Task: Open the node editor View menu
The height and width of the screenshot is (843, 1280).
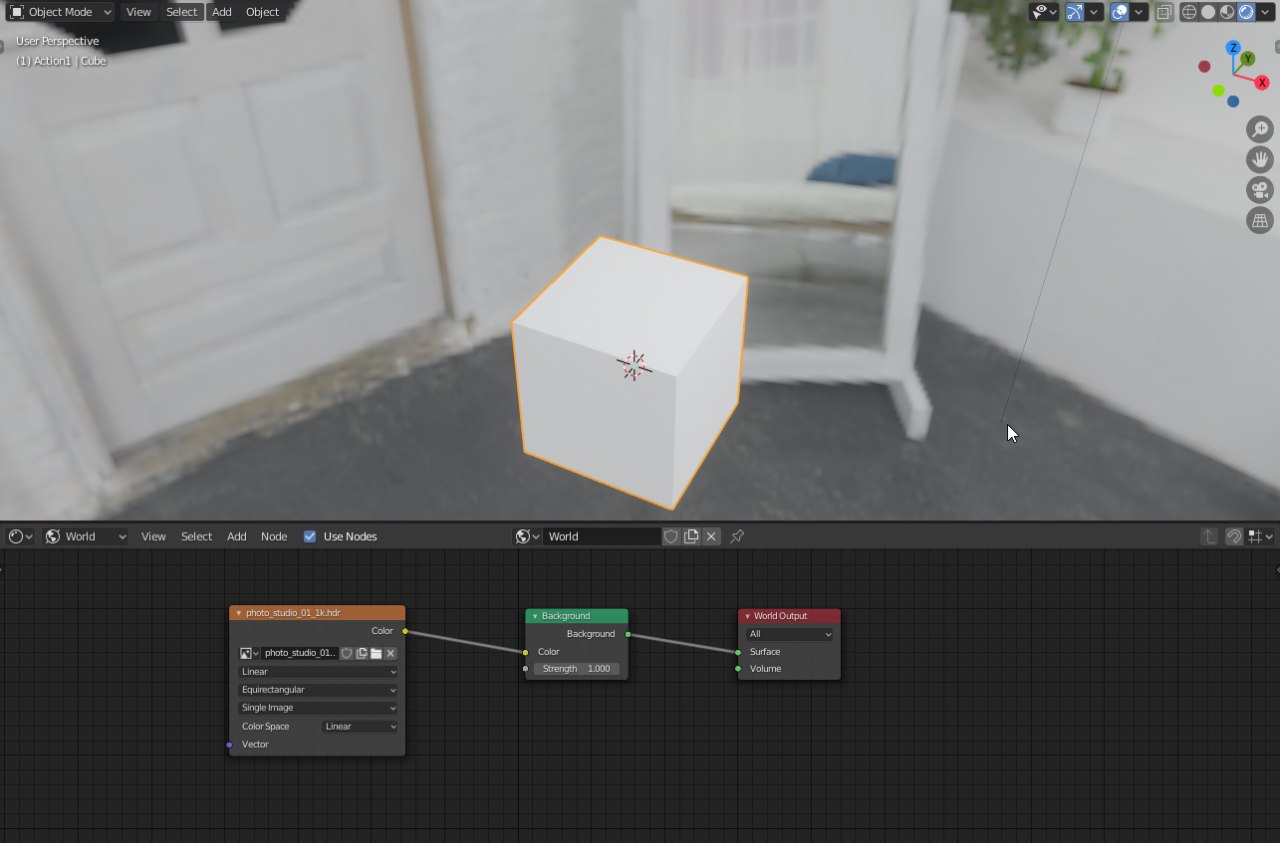Action: (153, 536)
